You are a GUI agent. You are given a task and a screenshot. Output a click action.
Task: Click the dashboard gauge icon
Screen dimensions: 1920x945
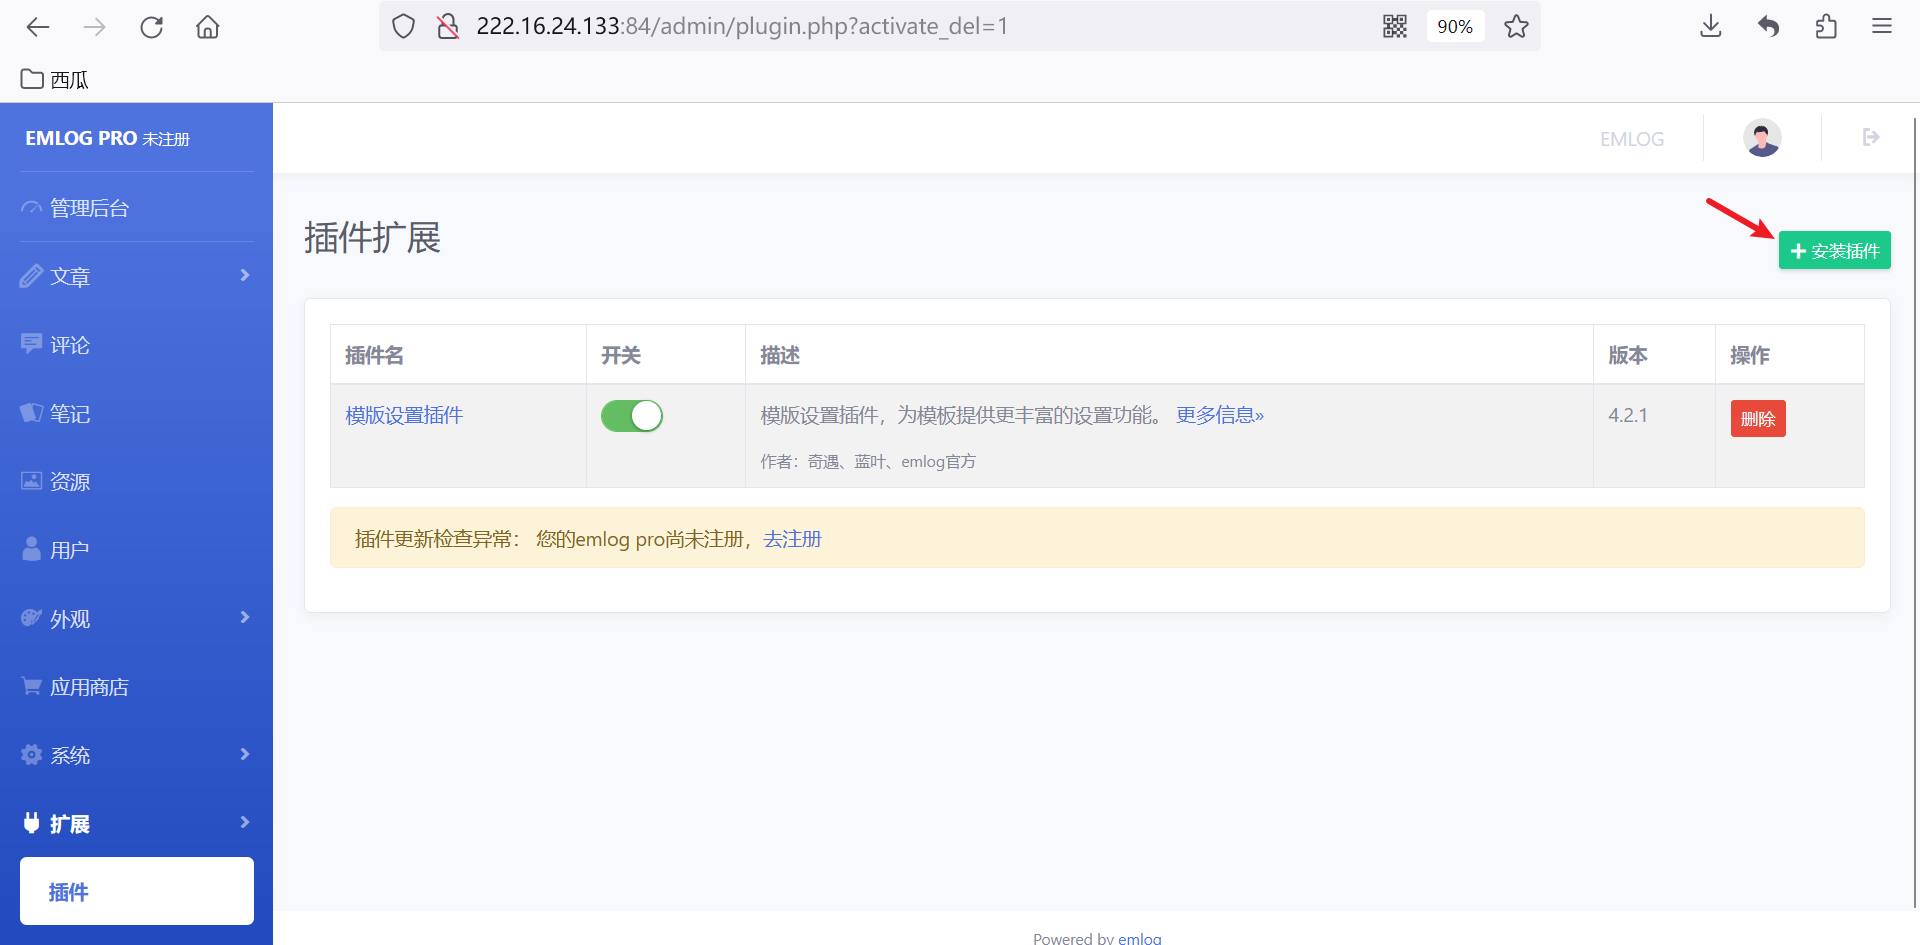point(32,208)
